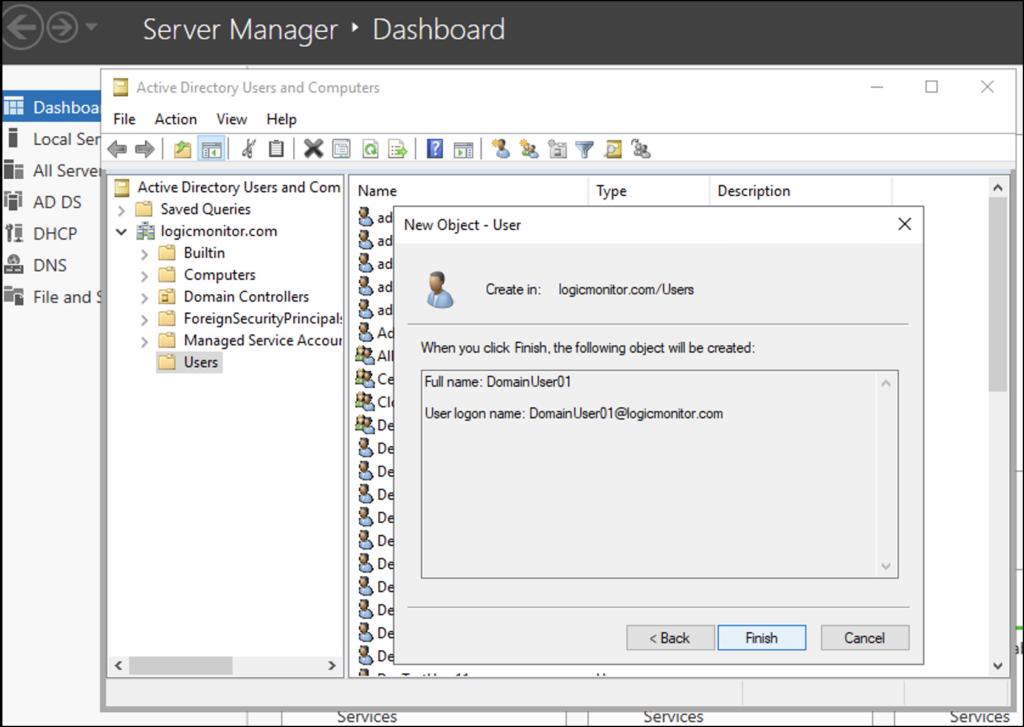Refresh the view with the refresh icon
1024x727 pixels.
point(369,148)
